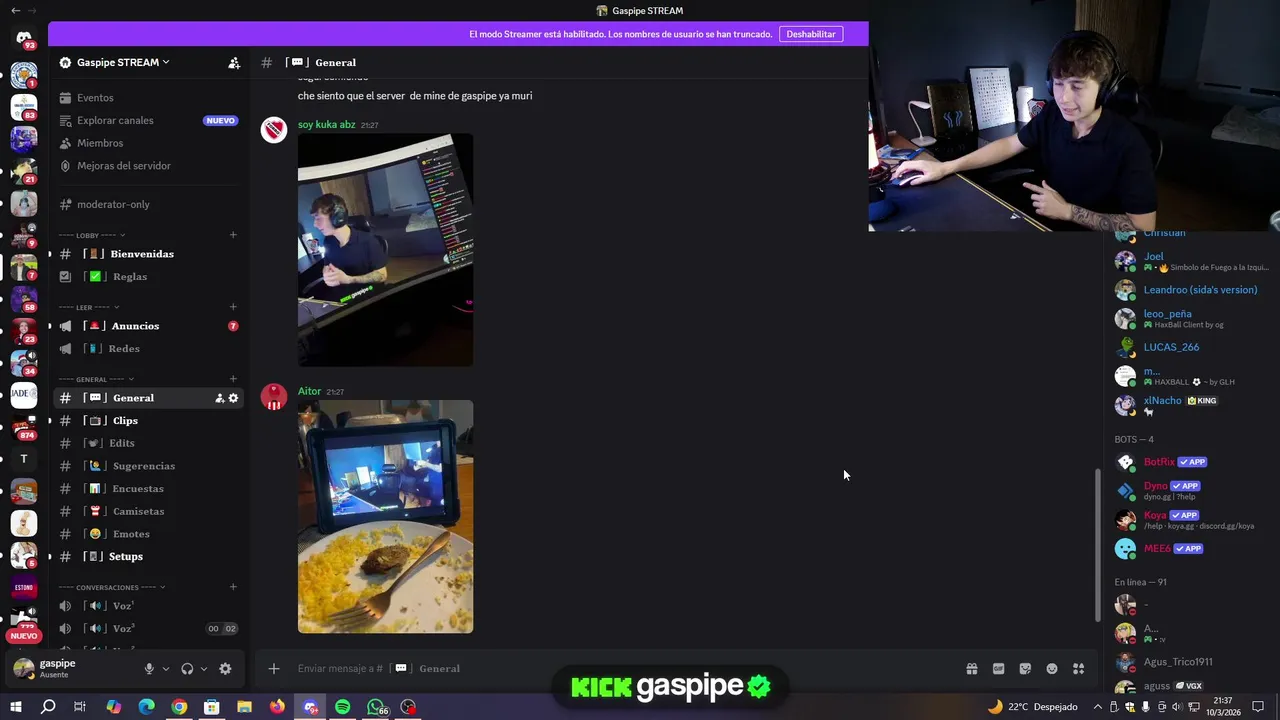
Task: Toggle deafen headphones in user panel
Action: pyautogui.click(x=187, y=669)
